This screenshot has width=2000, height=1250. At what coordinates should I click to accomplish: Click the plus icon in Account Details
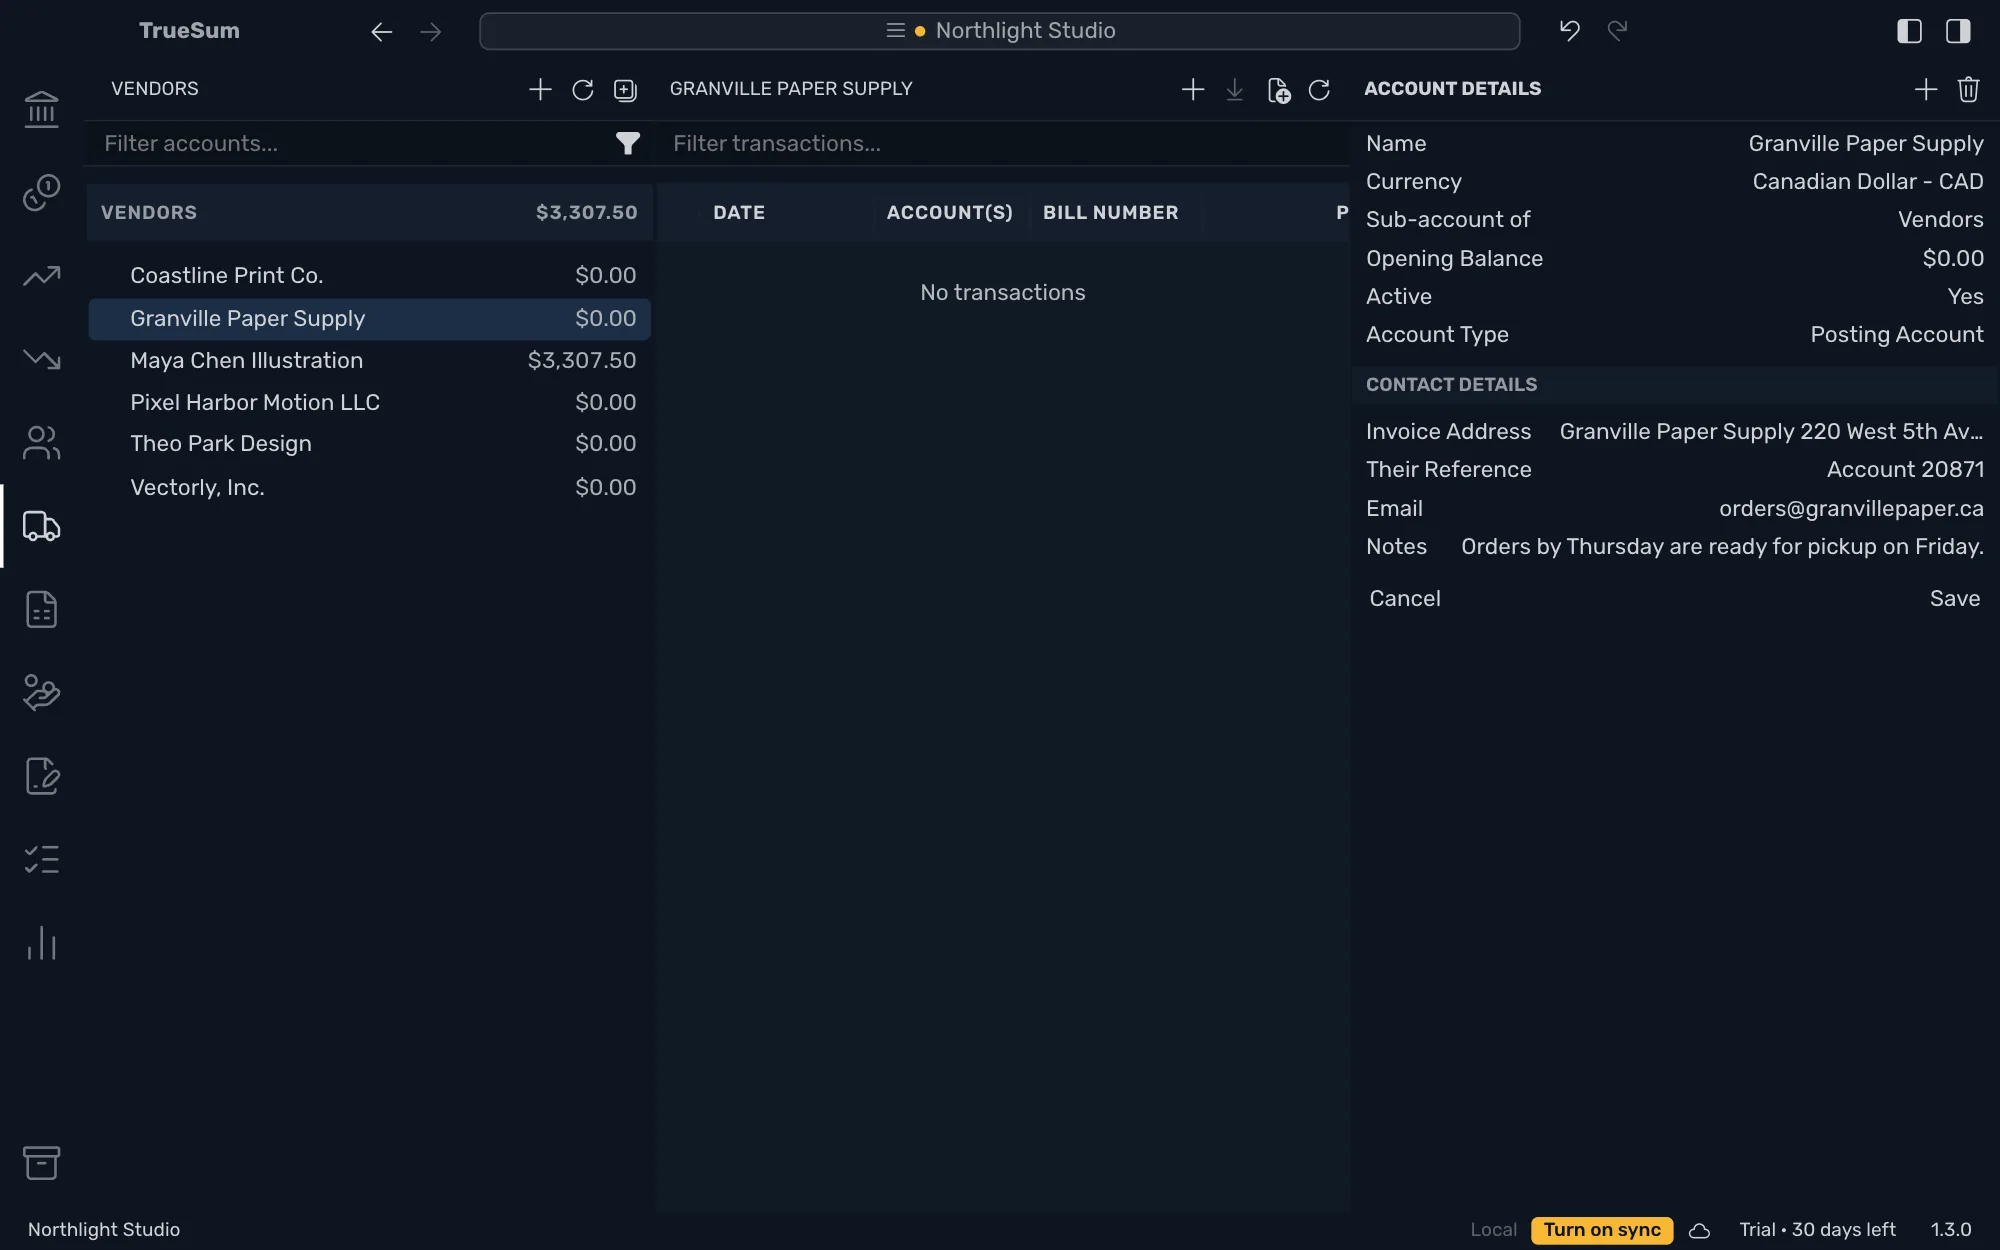[x=1926, y=90]
